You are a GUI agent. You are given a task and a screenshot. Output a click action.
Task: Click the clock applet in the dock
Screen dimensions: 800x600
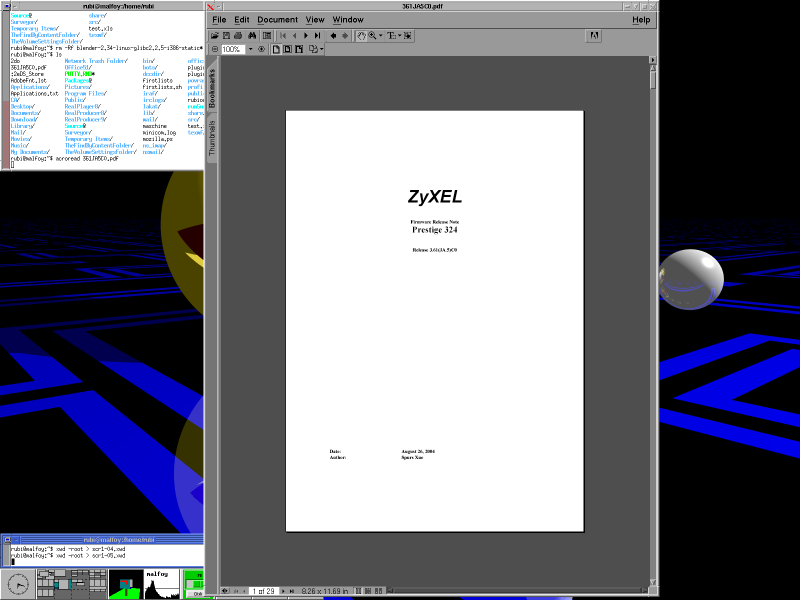click(18, 584)
